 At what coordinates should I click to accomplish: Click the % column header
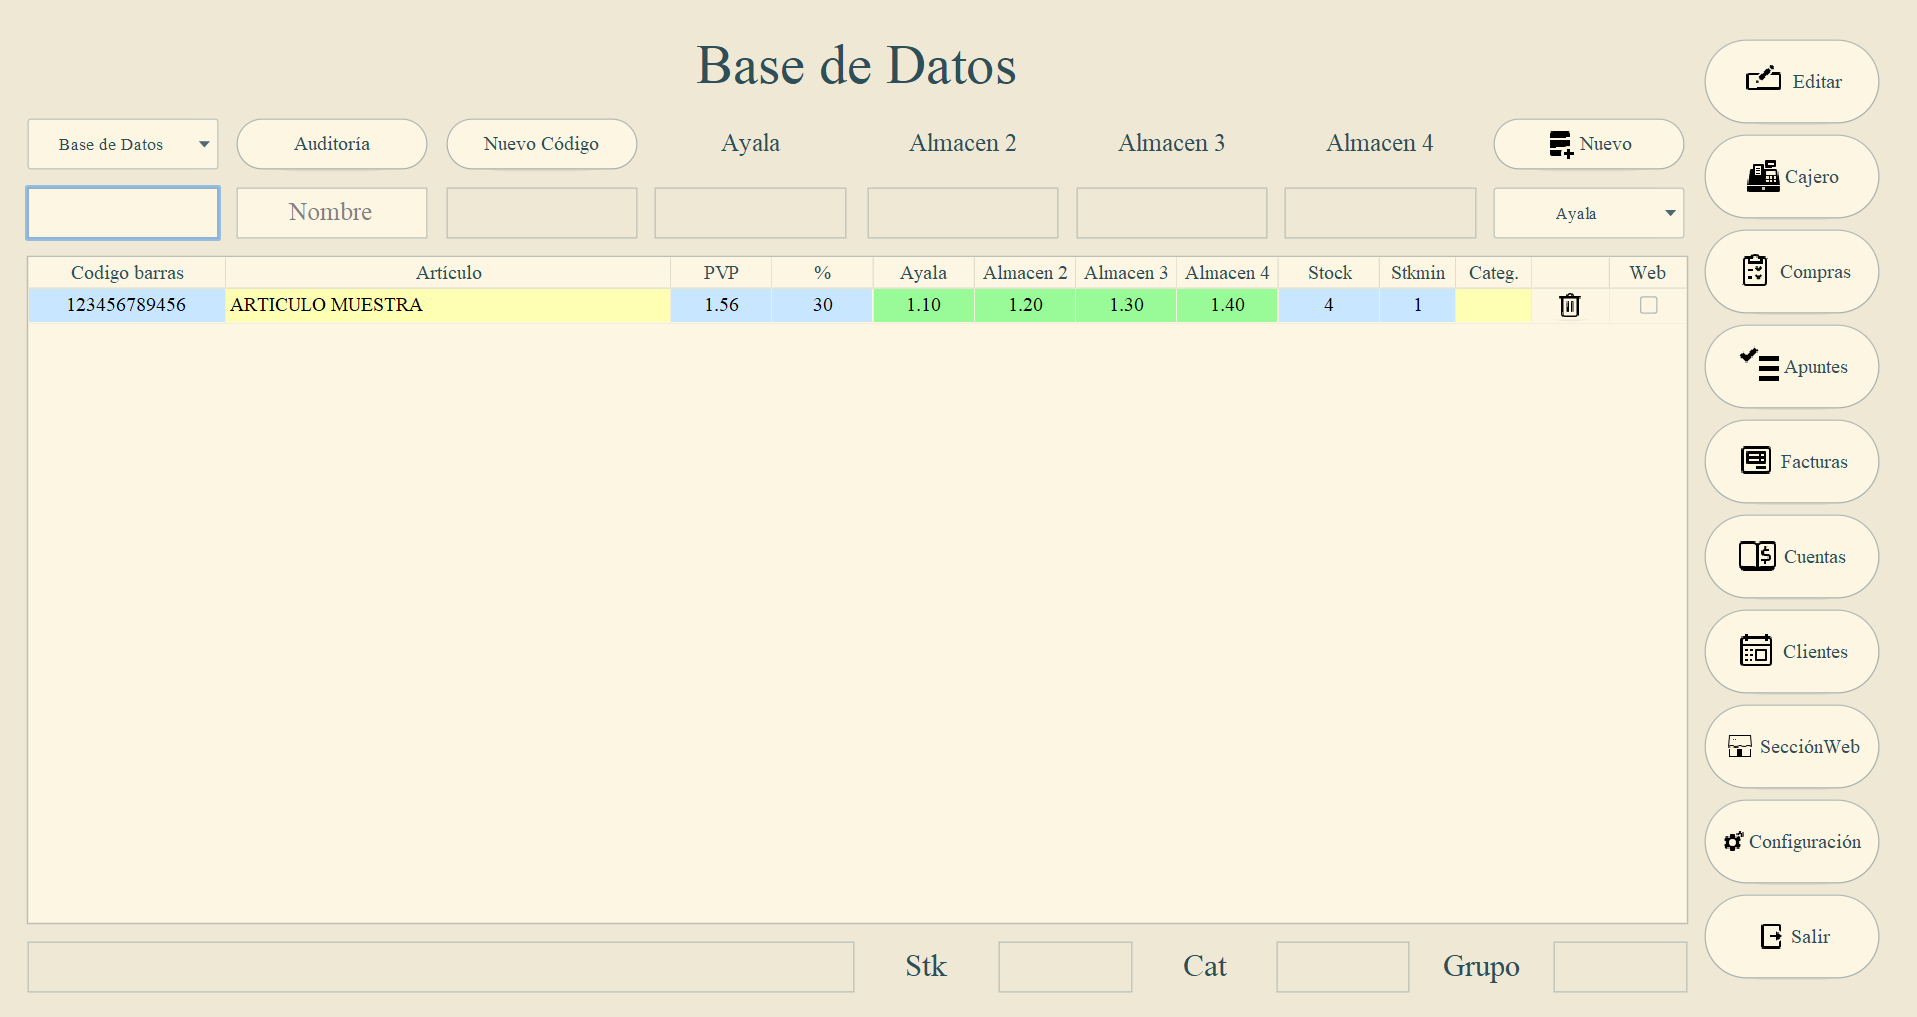point(822,273)
